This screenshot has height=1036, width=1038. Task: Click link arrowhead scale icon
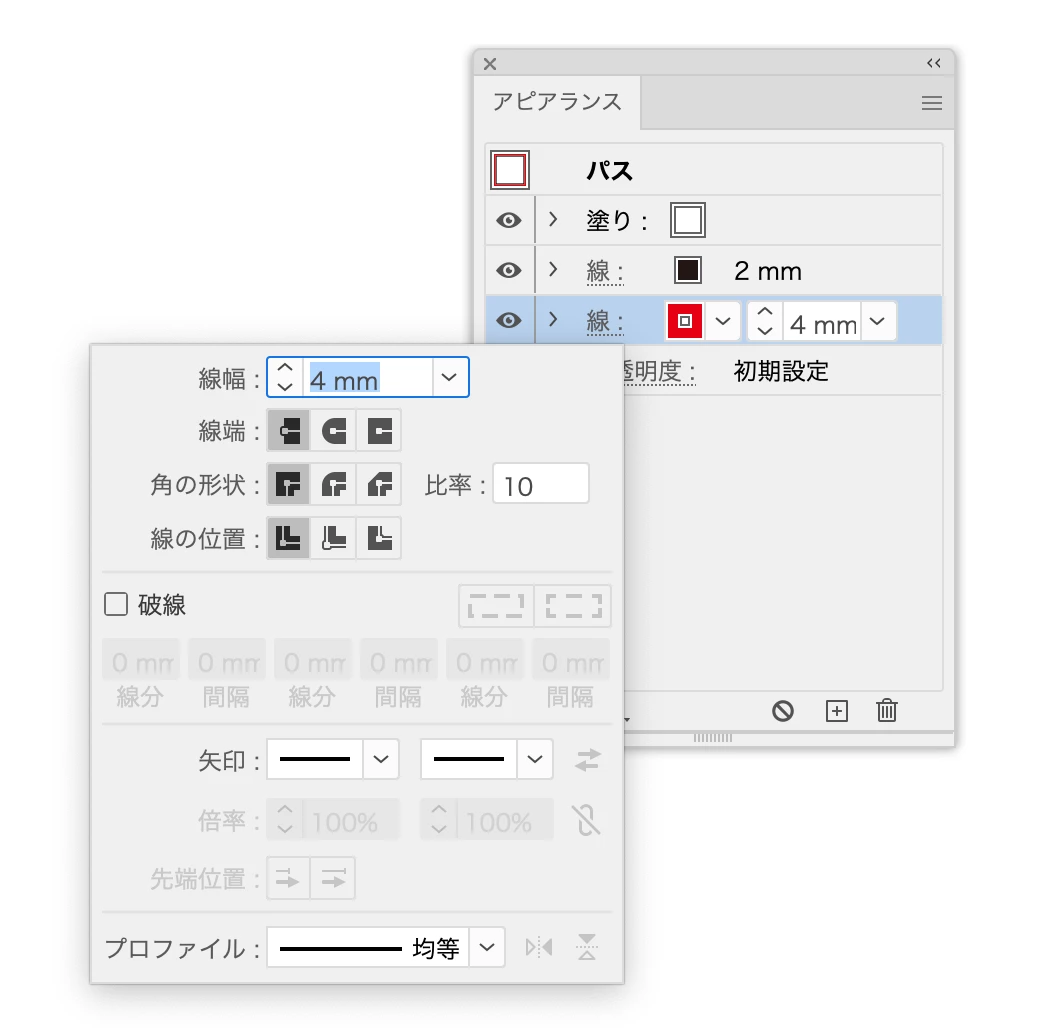point(587,820)
